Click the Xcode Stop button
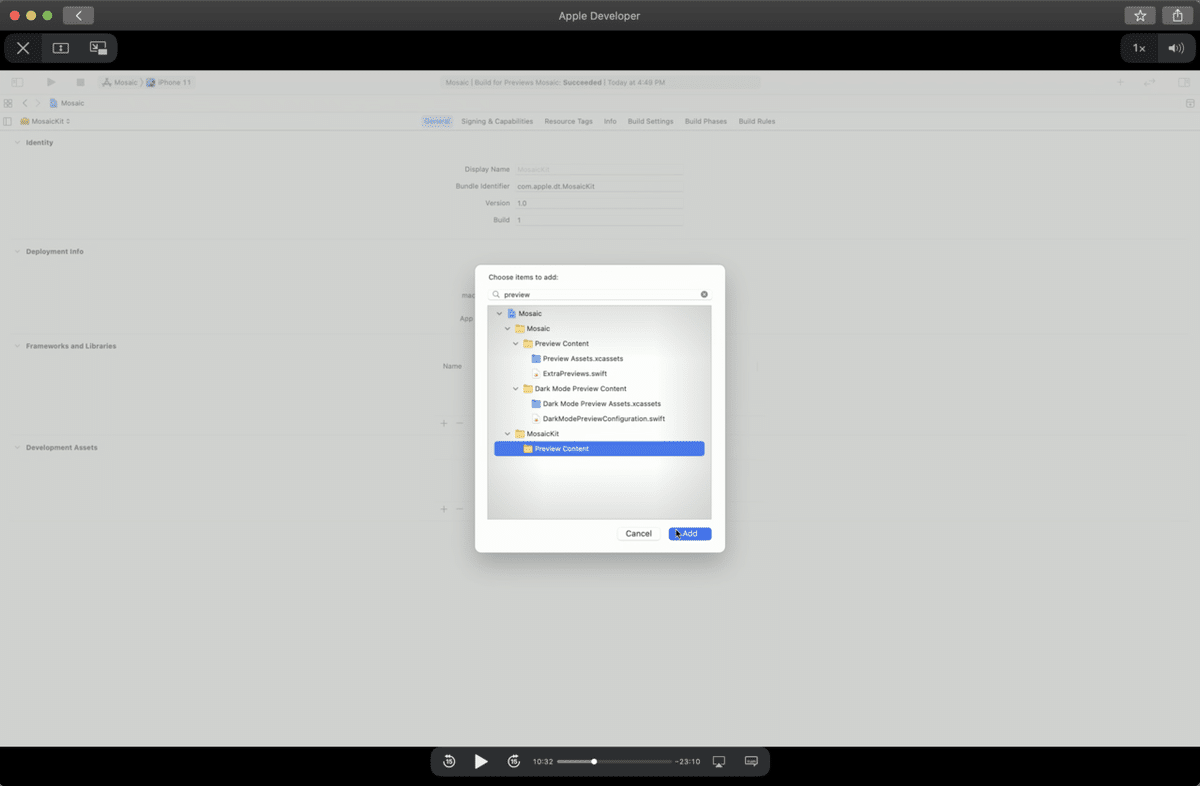The height and width of the screenshot is (786, 1200). tap(80, 82)
